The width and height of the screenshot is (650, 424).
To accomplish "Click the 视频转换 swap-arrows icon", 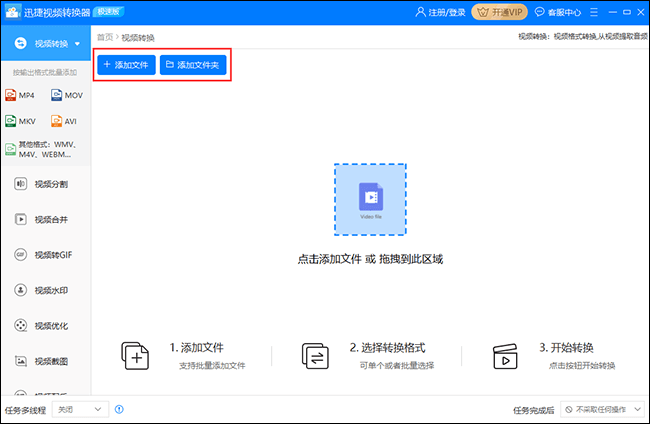I will tap(20, 43).
